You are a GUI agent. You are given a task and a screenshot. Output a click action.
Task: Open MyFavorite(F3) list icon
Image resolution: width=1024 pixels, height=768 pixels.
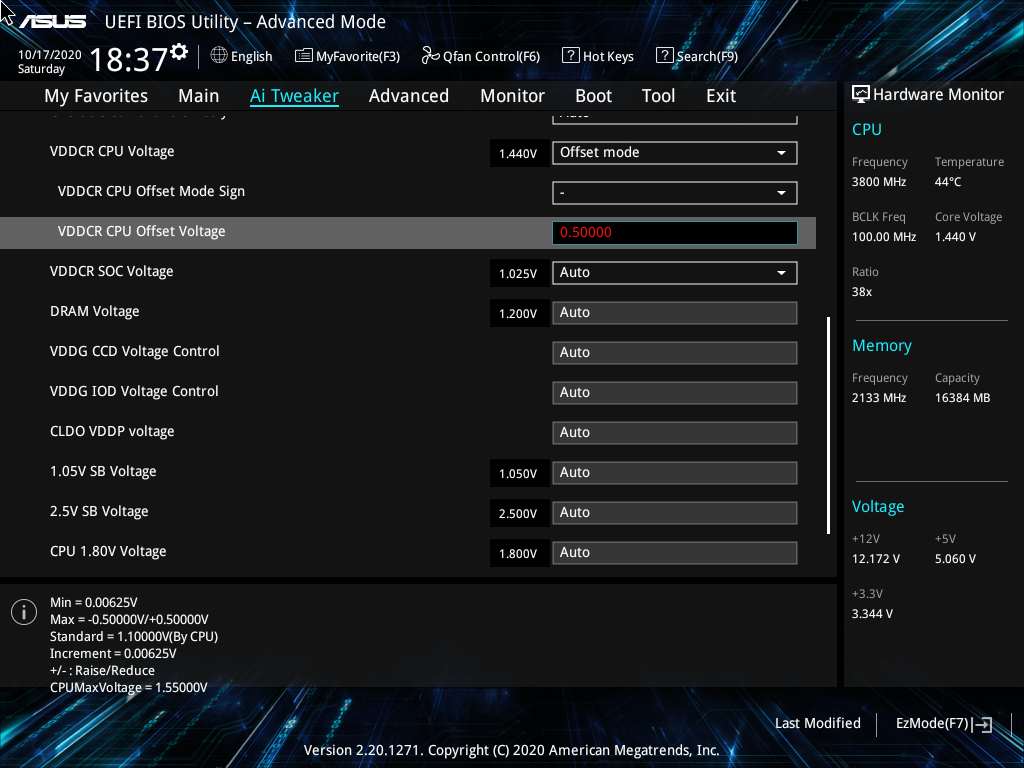304,56
